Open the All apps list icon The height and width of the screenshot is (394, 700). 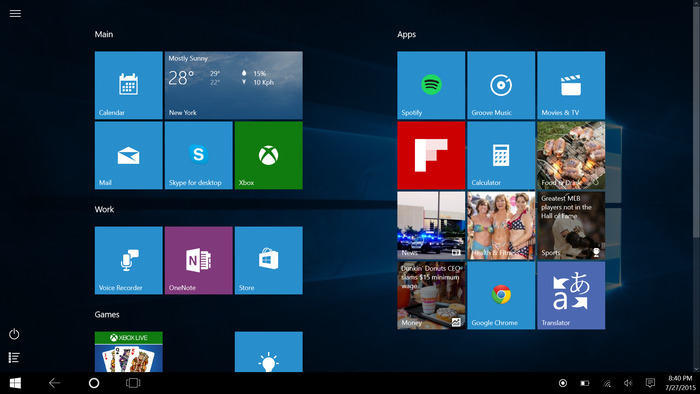14,357
